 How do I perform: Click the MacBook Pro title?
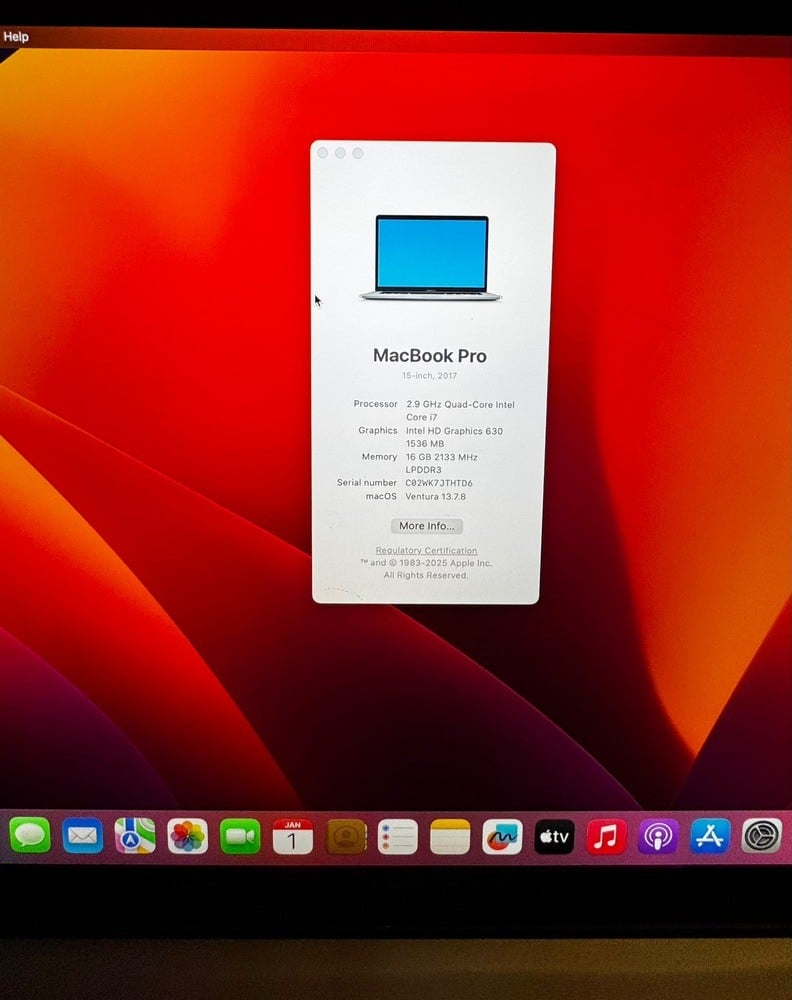tap(430, 355)
